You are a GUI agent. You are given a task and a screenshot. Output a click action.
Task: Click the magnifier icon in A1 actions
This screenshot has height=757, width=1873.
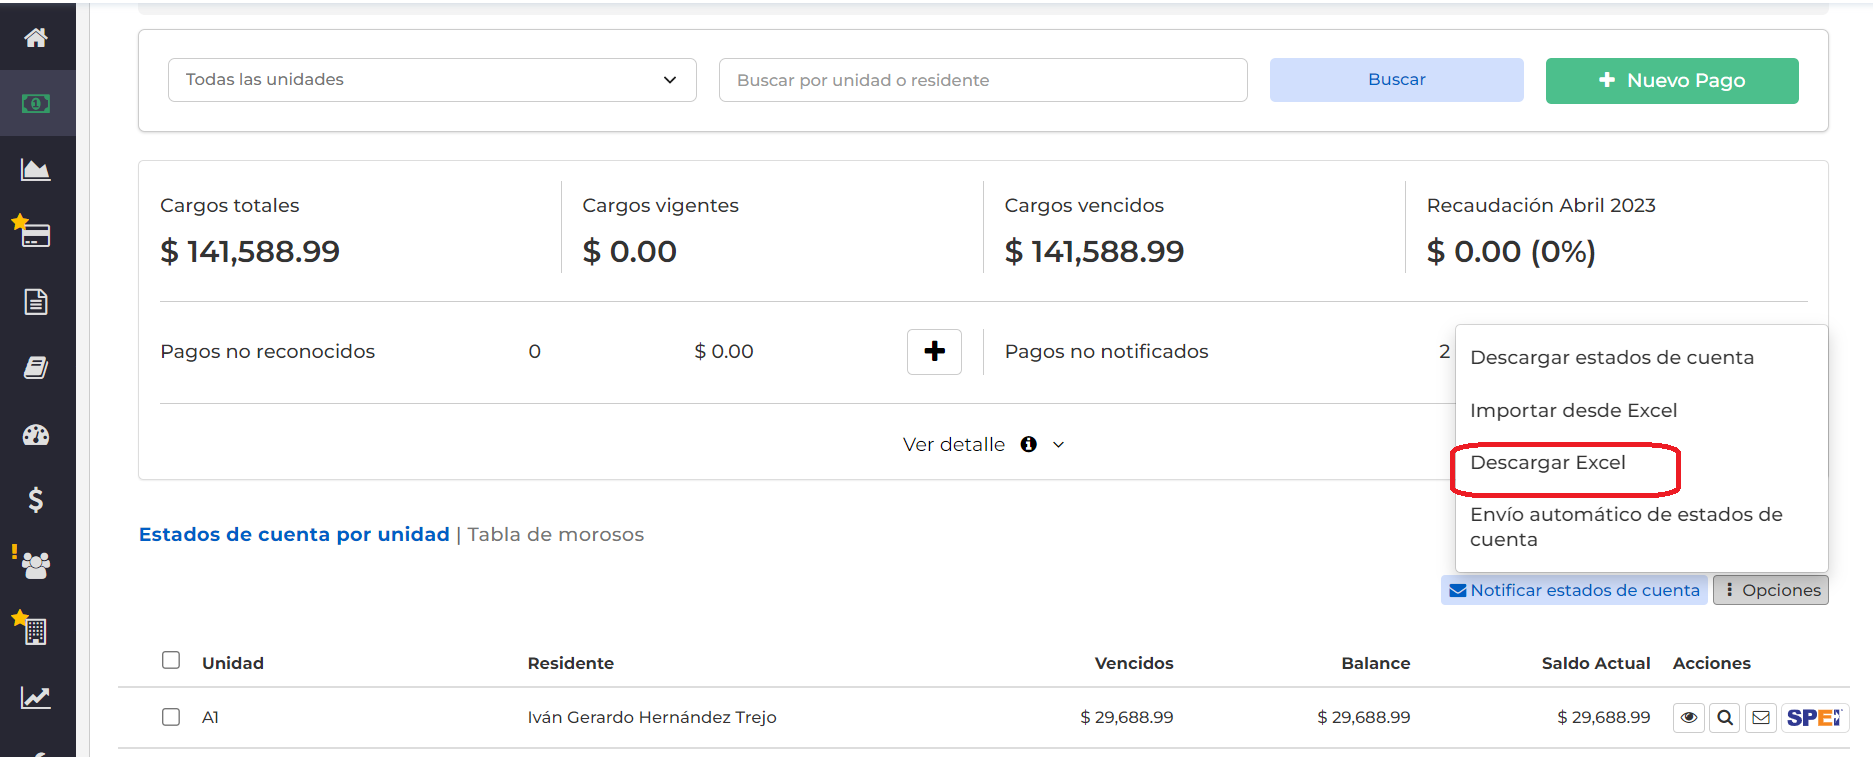[x=1725, y=718]
